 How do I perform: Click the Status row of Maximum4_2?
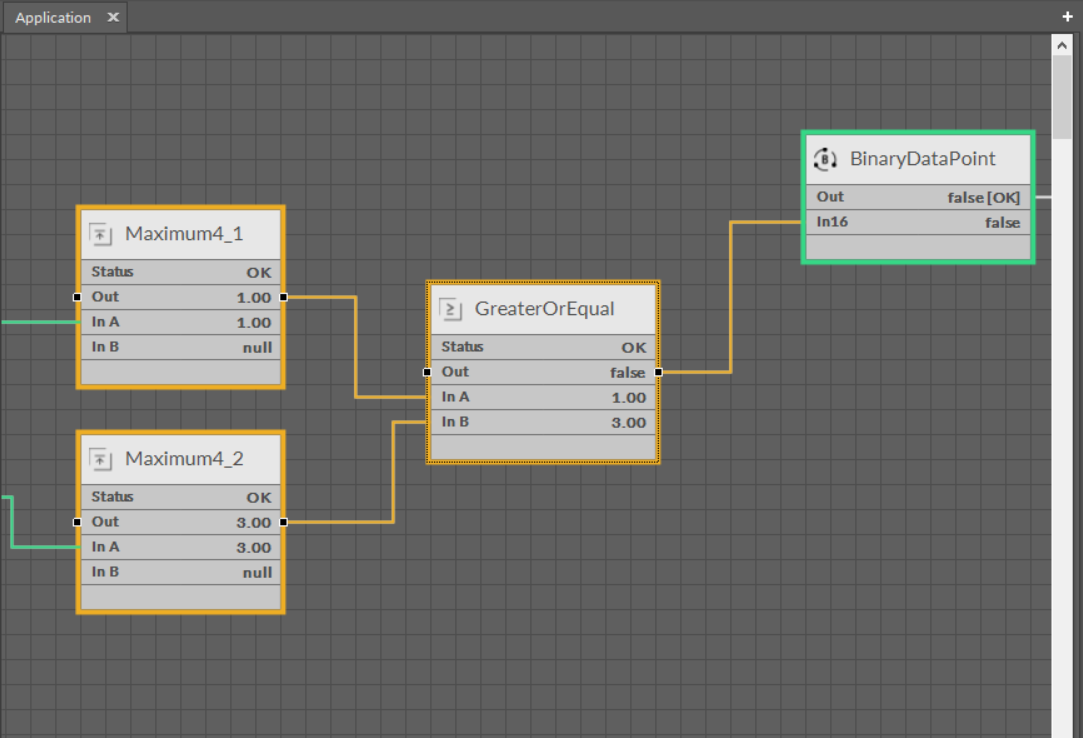[x=180, y=497]
